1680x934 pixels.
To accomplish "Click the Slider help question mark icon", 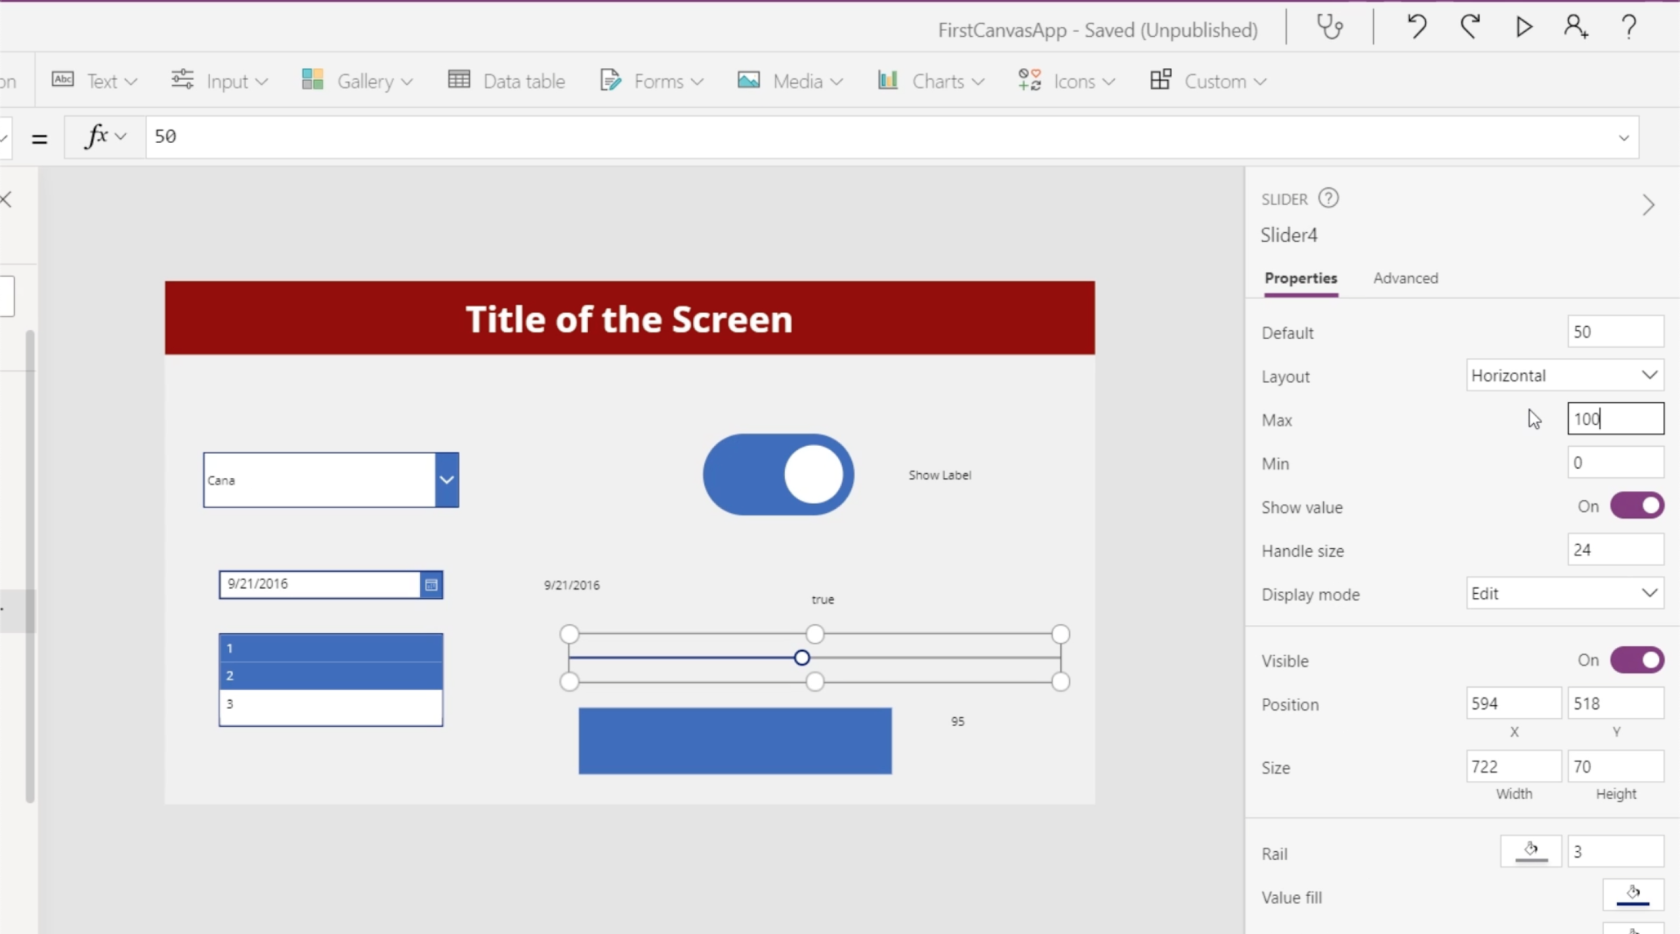I will point(1328,198).
